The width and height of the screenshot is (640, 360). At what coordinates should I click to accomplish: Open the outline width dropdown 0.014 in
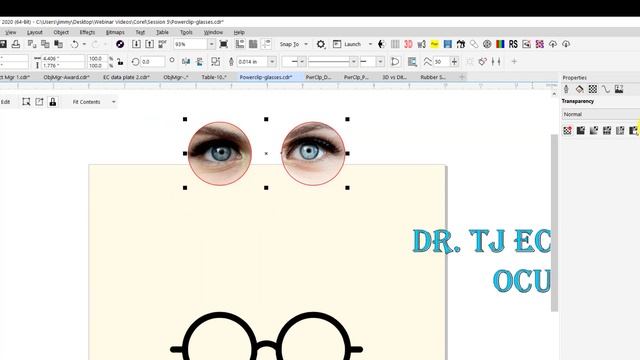[x=272, y=62]
